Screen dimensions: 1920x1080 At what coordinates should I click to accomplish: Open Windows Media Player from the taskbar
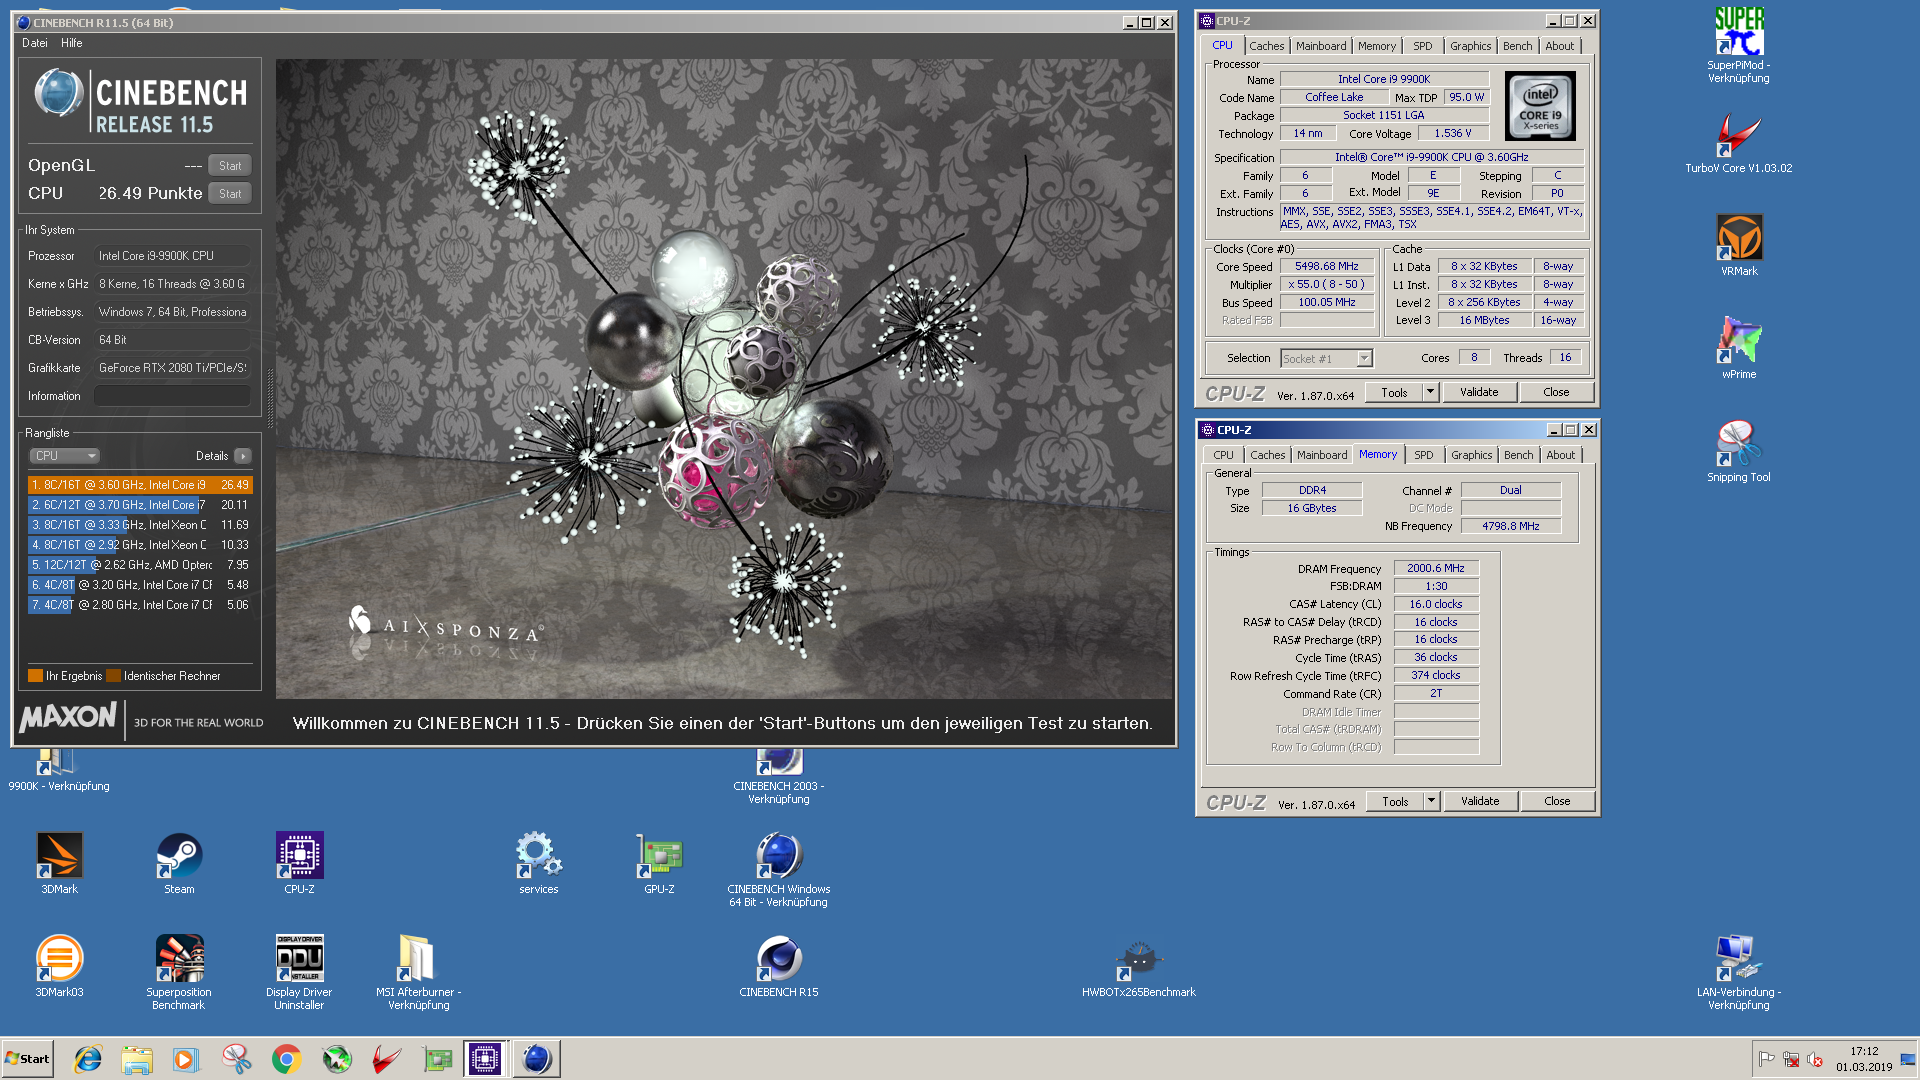coord(186,1059)
